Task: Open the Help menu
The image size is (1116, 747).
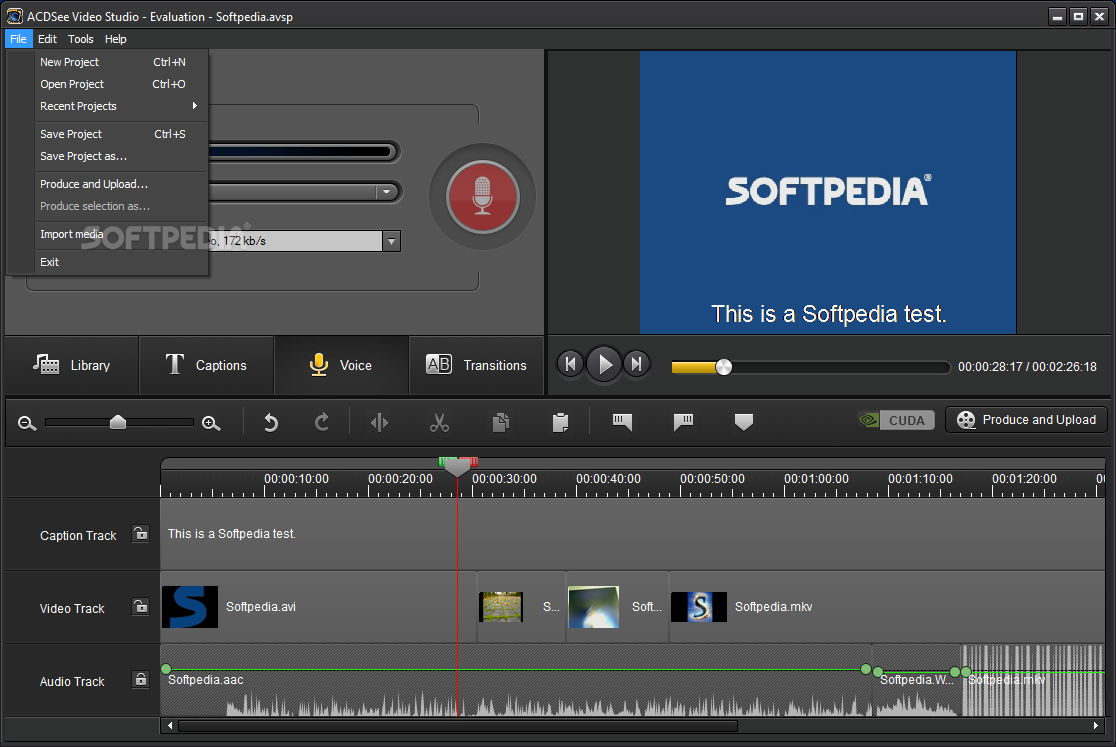Action: click(115, 39)
